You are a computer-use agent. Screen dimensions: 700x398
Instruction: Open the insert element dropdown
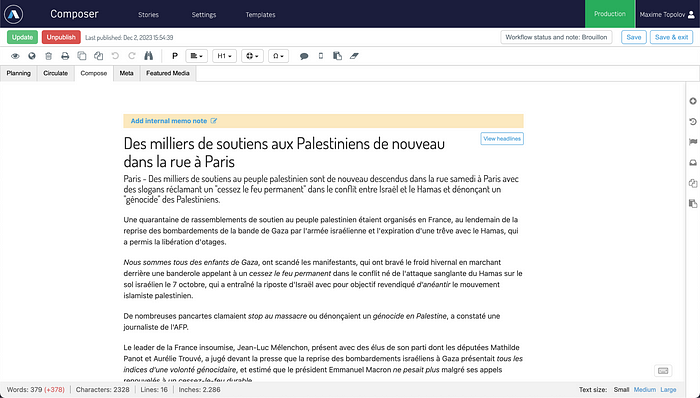point(252,56)
